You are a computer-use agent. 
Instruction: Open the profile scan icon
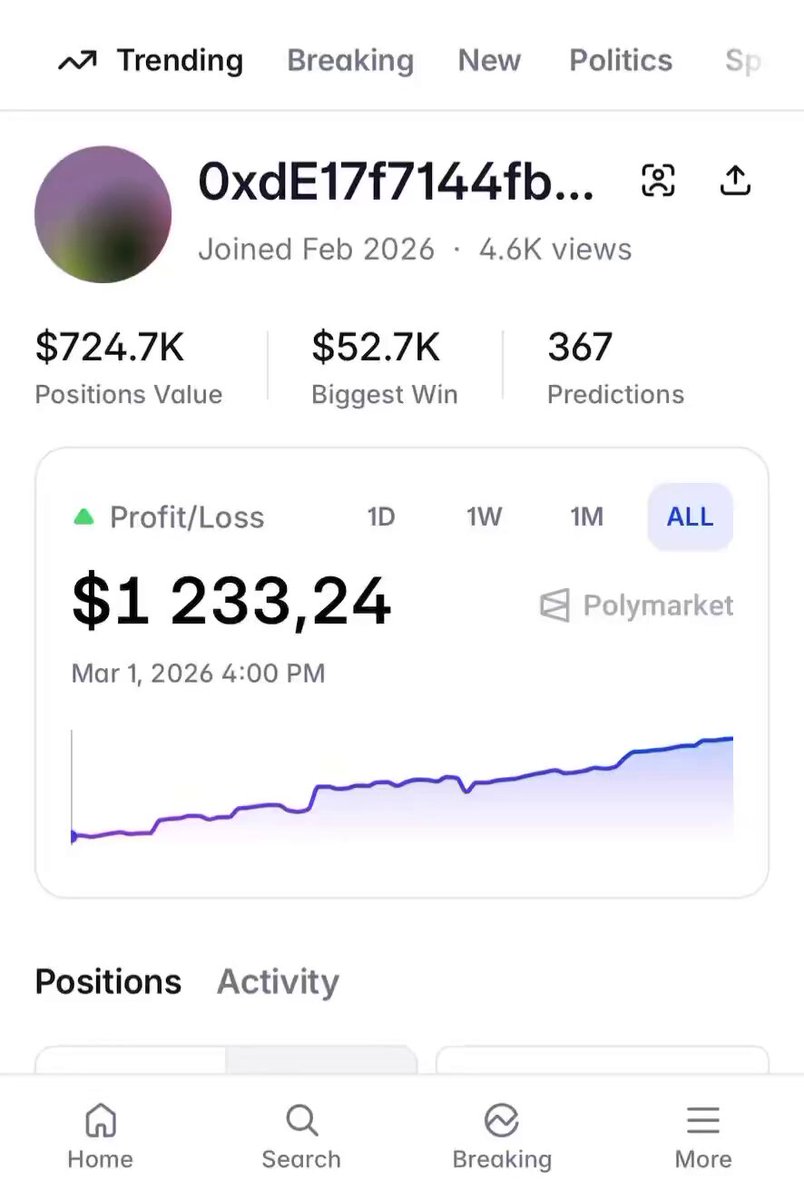pyautogui.click(x=657, y=181)
